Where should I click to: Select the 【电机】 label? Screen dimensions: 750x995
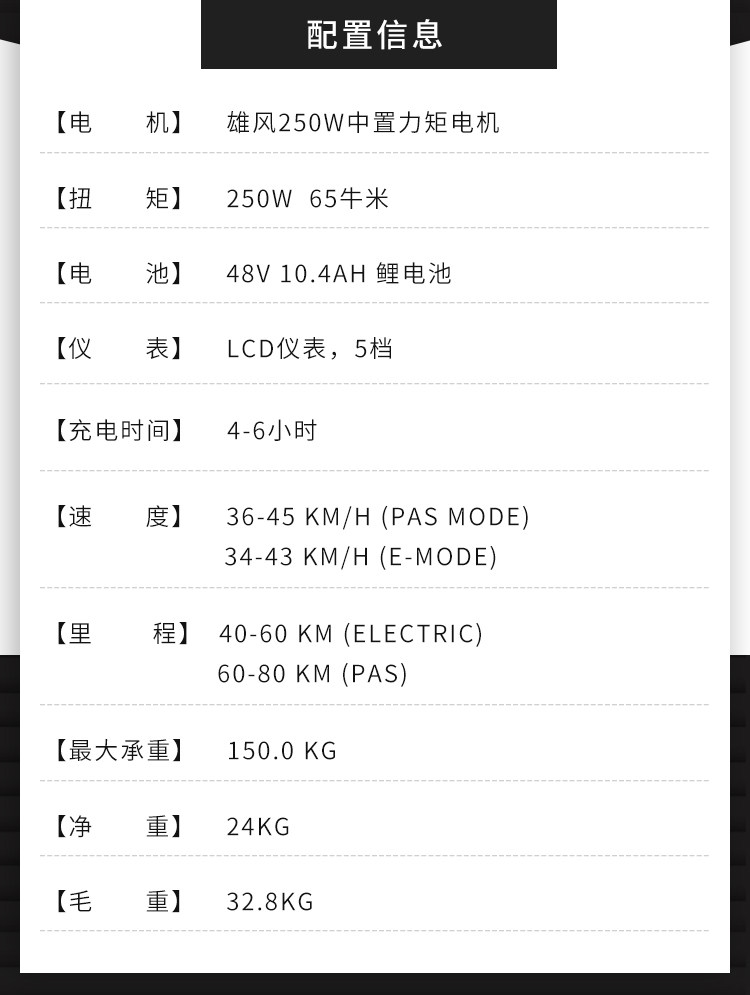point(118,123)
